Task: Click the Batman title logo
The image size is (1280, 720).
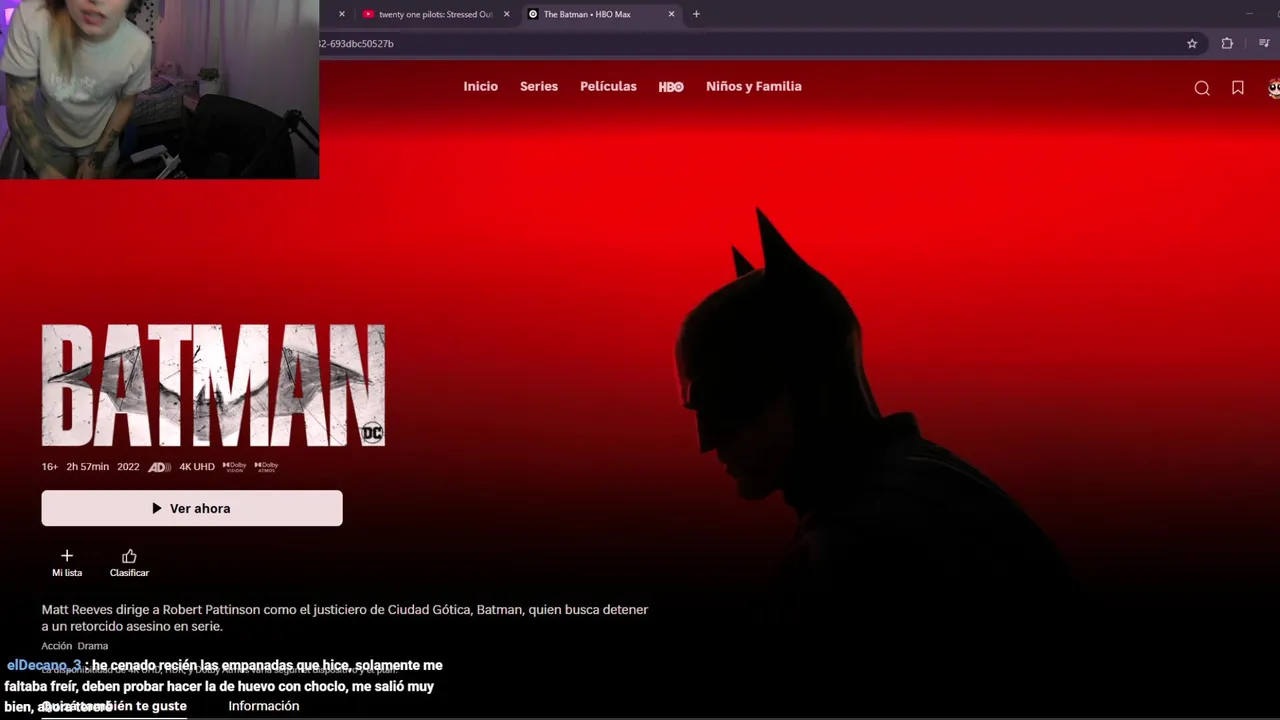Action: 213,385
